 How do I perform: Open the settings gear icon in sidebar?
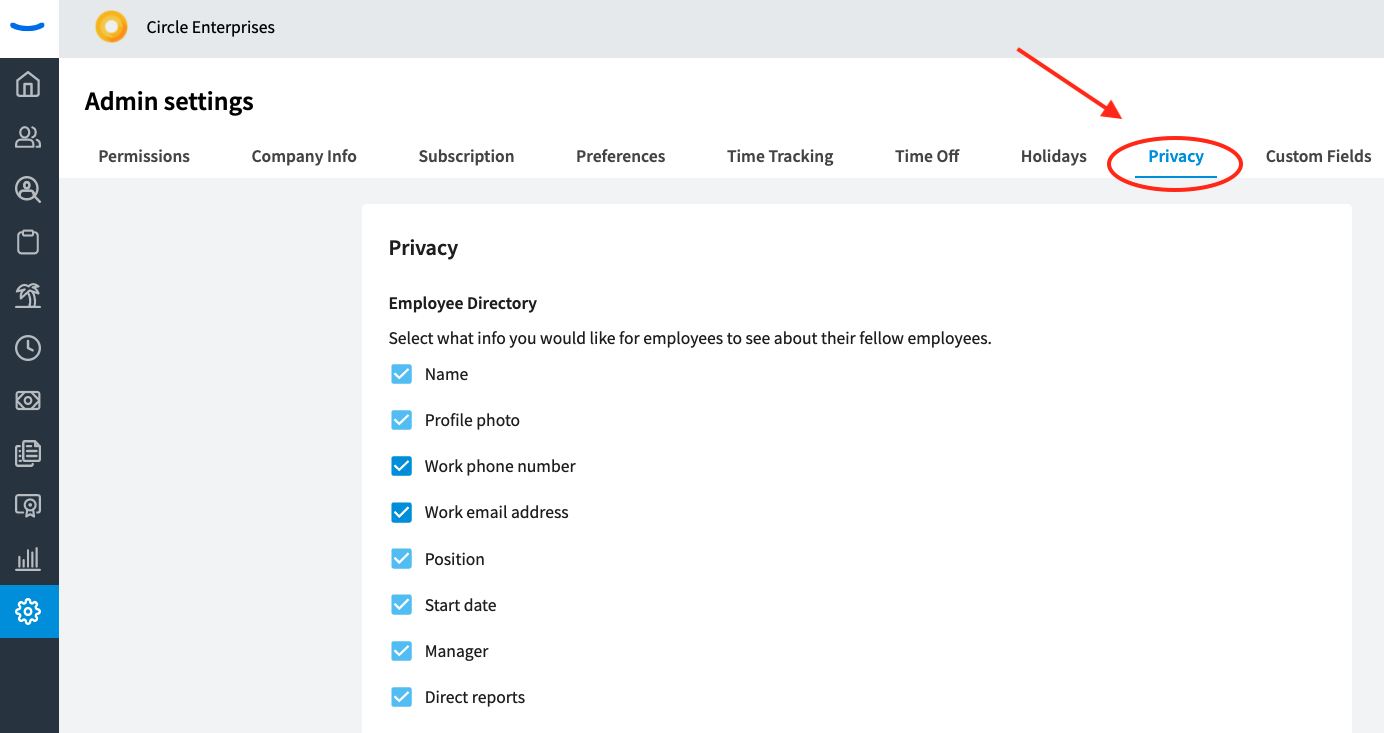coord(28,611)
